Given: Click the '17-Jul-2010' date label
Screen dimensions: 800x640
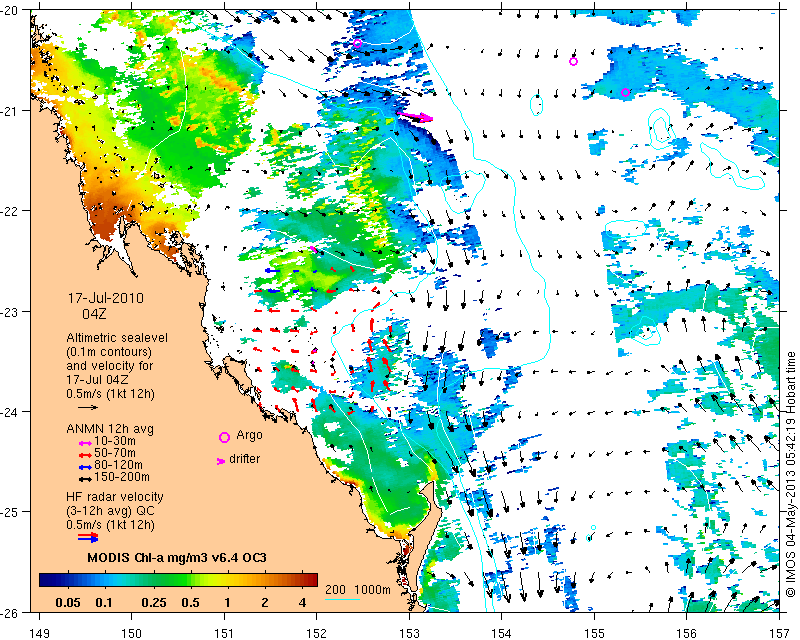Looking at the screenshot, I should [106, 298].
